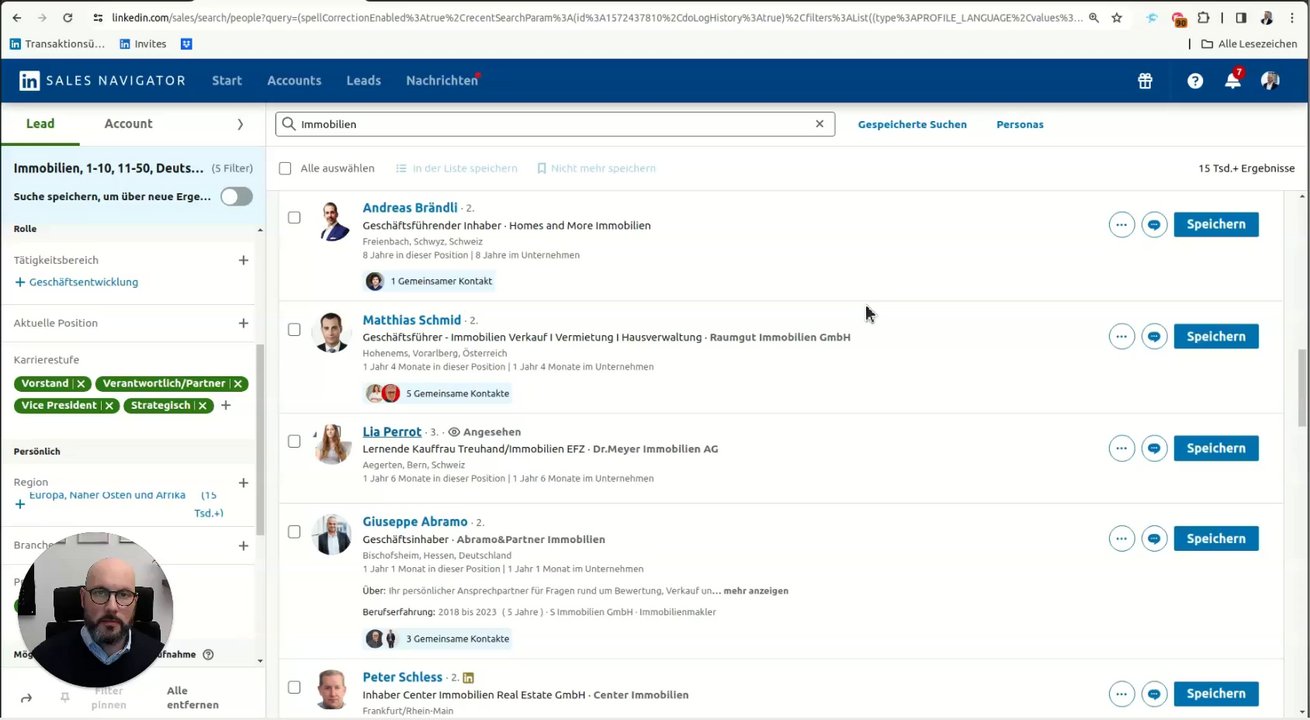Click the browser back arrow
Image resolution: width=1310 pixels, height=720 pixels.
(17, 18)
